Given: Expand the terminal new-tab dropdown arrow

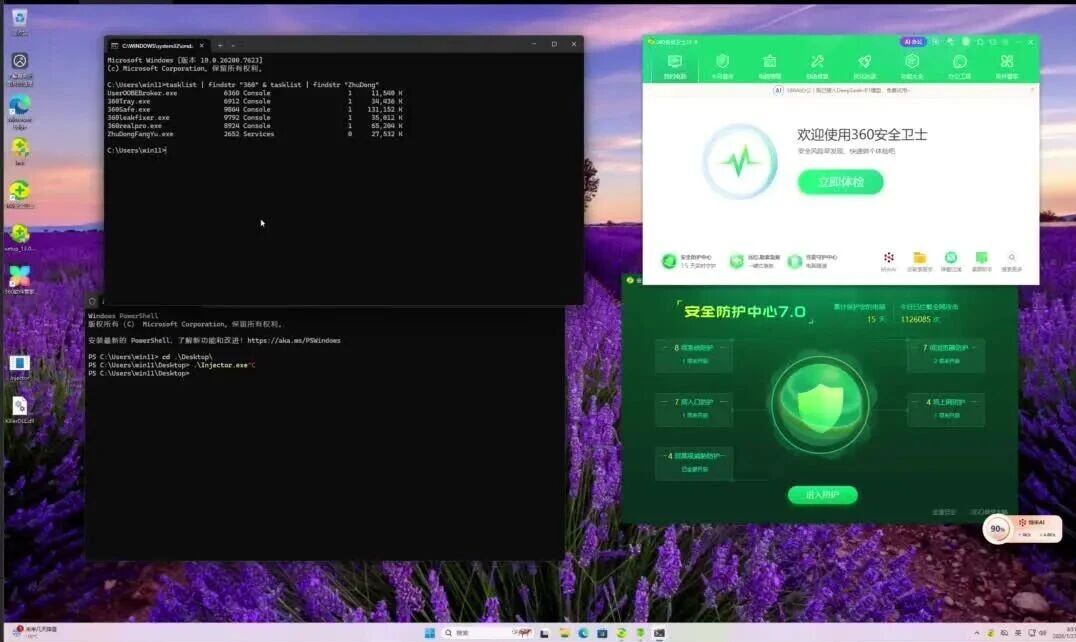Looking at the screenshot, I should click(233, 45).
